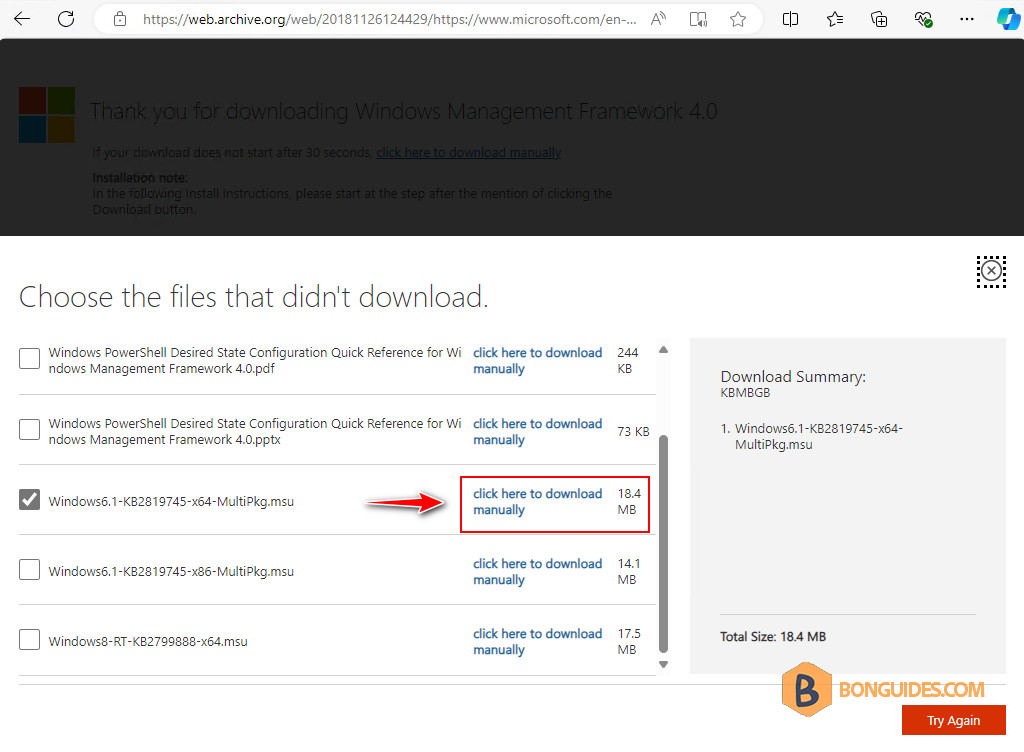The width and height of the screenshot is (1024, 752).
Task: Click summary item 1 Windows6.1-KB2819745-x64-MultiPkg.msu
Action: 818,437
